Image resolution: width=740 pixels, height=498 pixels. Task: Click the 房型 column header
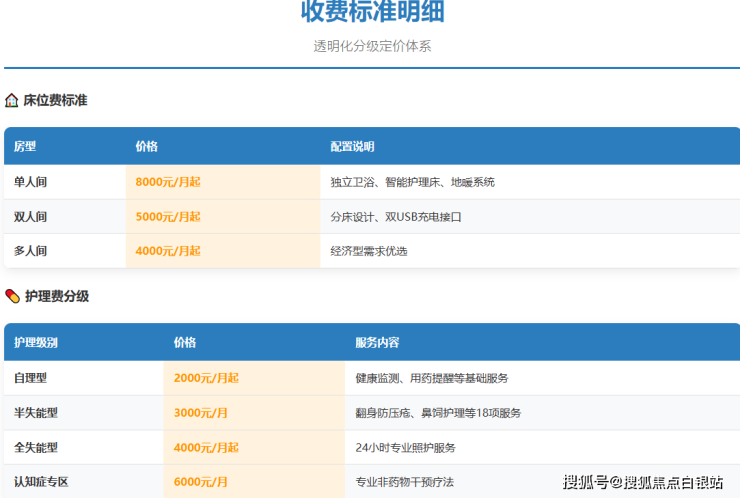25,147
